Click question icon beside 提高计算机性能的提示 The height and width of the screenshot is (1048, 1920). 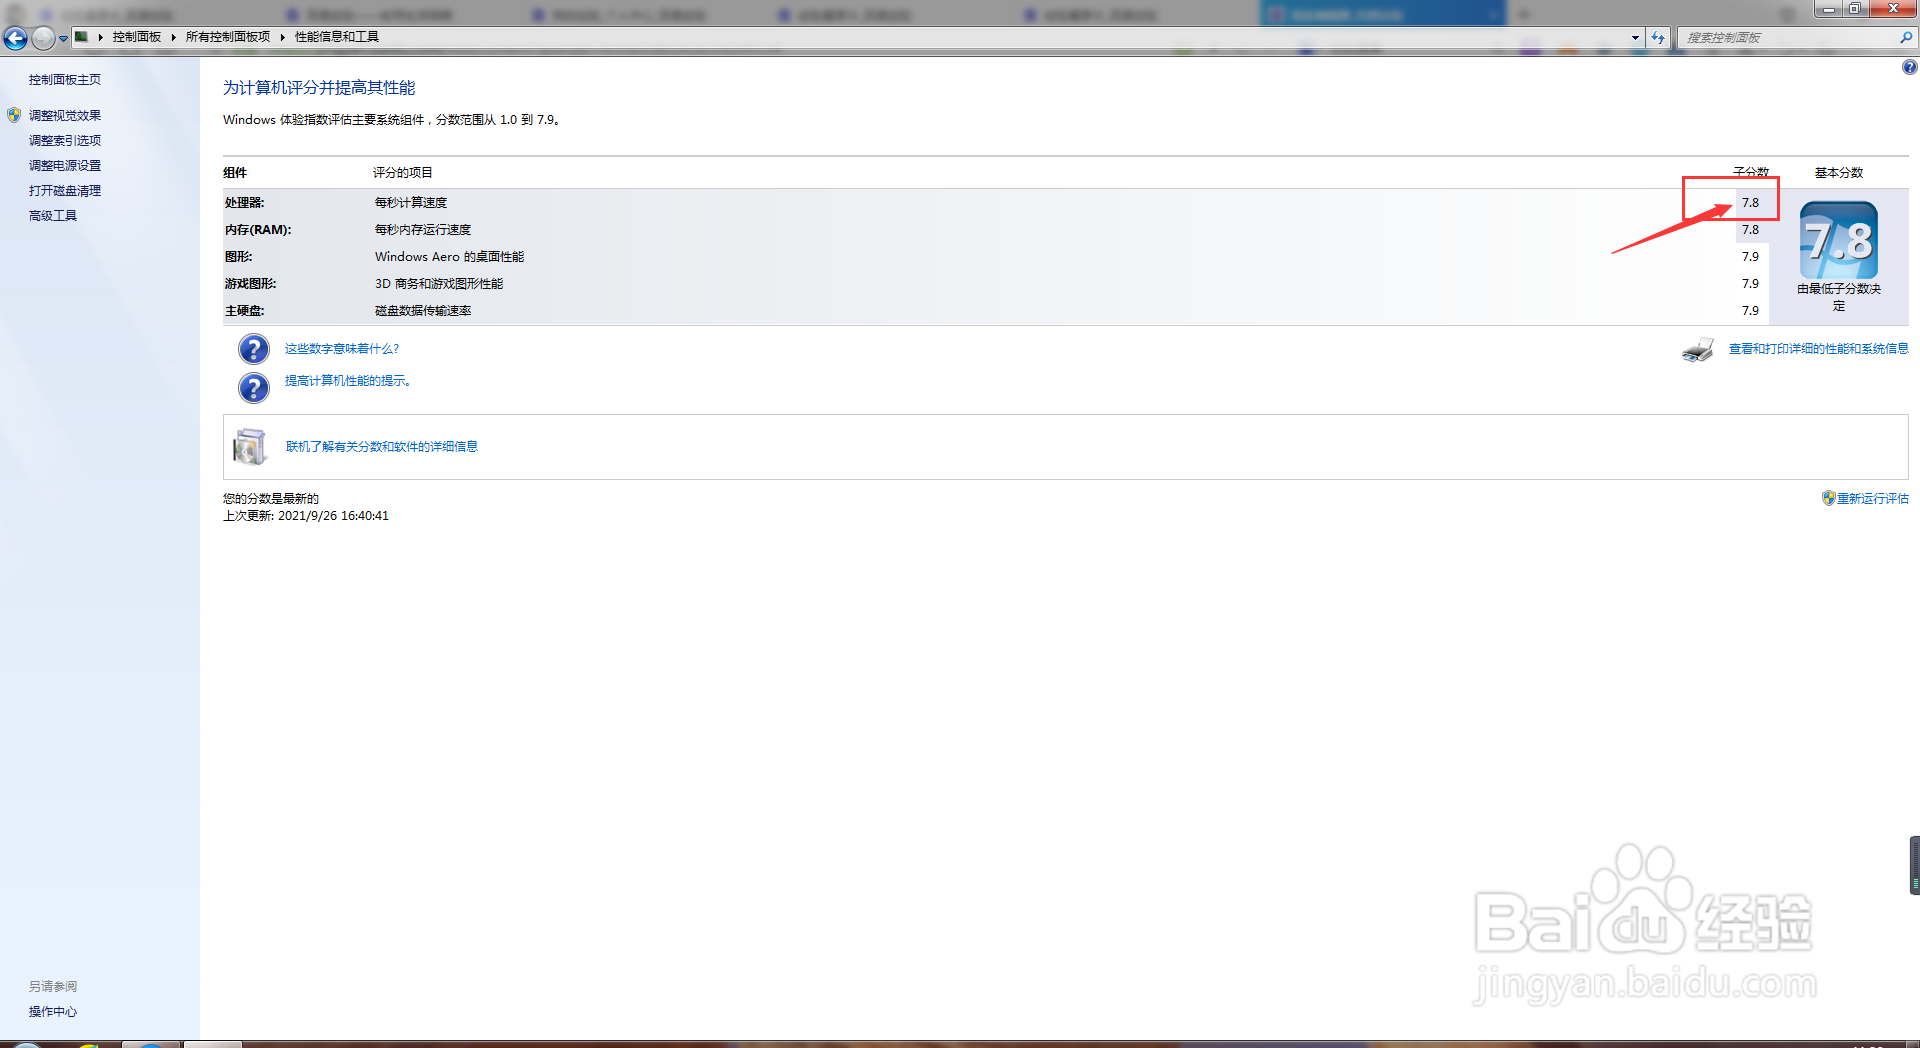tap(254, 388)
